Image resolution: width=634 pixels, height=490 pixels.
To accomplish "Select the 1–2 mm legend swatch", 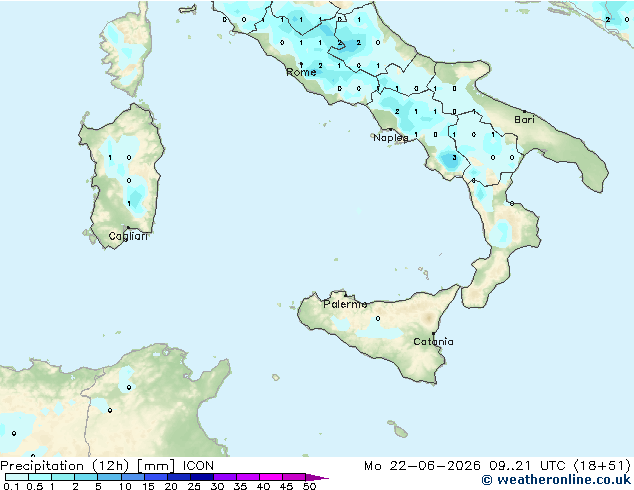I will [x=63, y=477].
